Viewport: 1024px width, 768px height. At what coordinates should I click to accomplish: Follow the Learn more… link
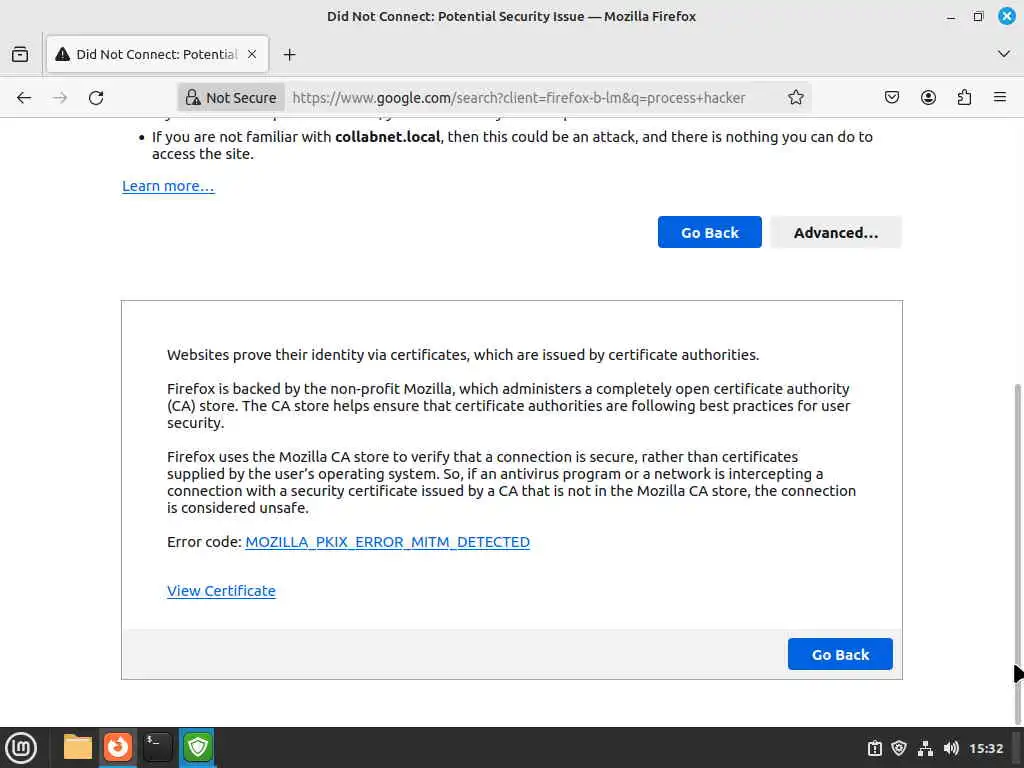pos(168,186)
